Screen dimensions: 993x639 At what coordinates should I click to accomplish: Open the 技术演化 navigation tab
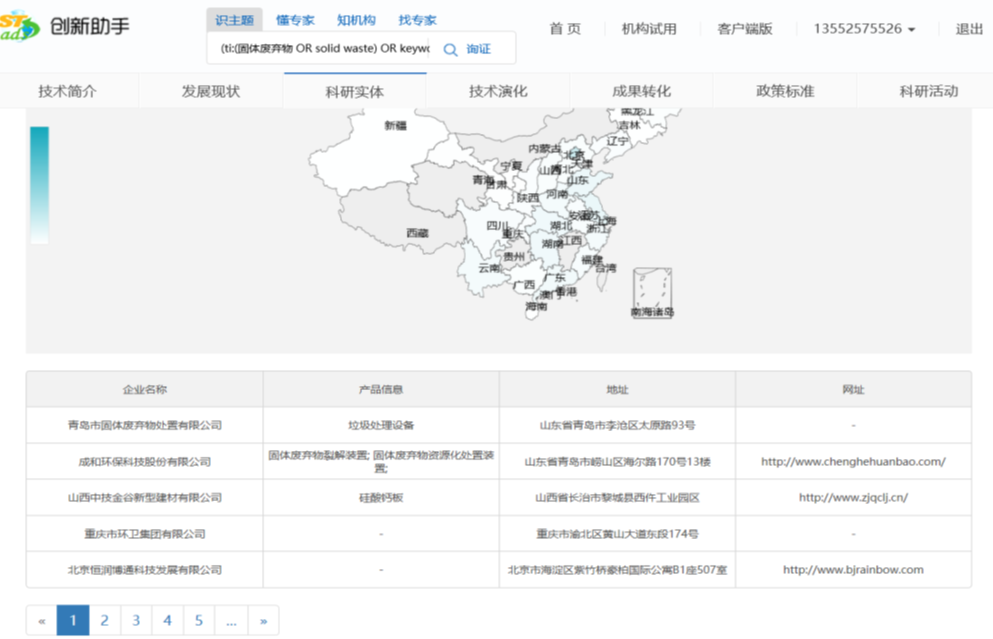[498, 91]
